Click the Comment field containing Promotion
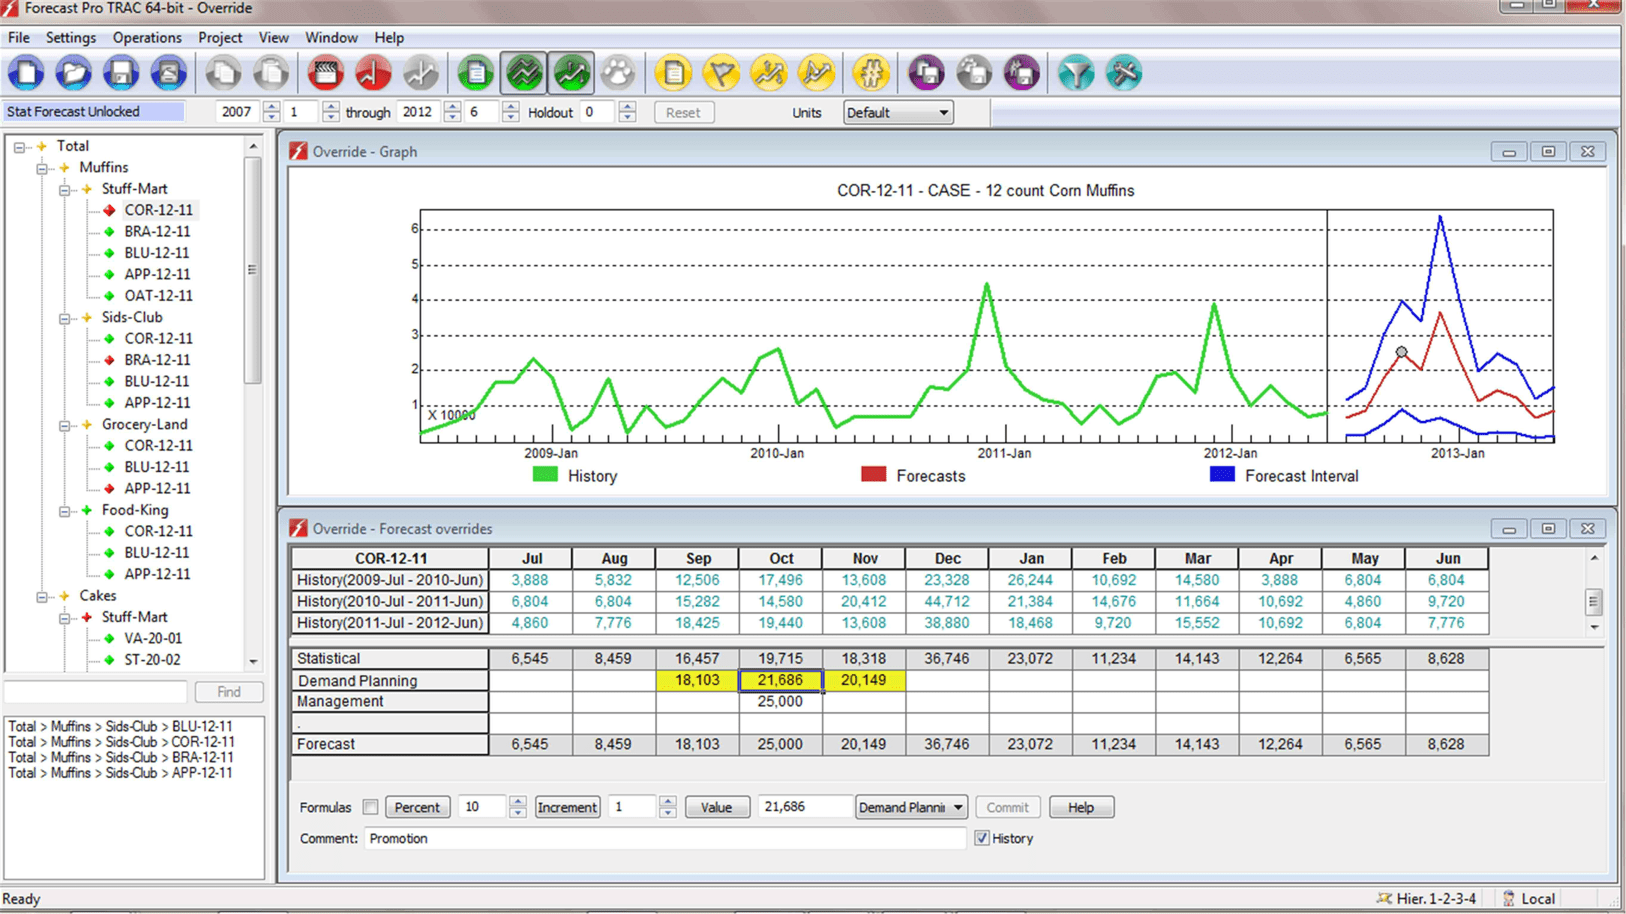Image resolution: width=1626 pixels, height=914 pixels. pos(664,838)
